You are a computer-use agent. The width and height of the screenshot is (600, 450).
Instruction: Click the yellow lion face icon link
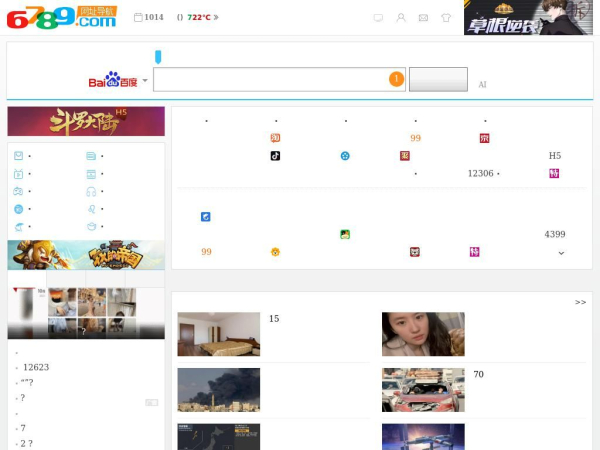click(275, 252)
